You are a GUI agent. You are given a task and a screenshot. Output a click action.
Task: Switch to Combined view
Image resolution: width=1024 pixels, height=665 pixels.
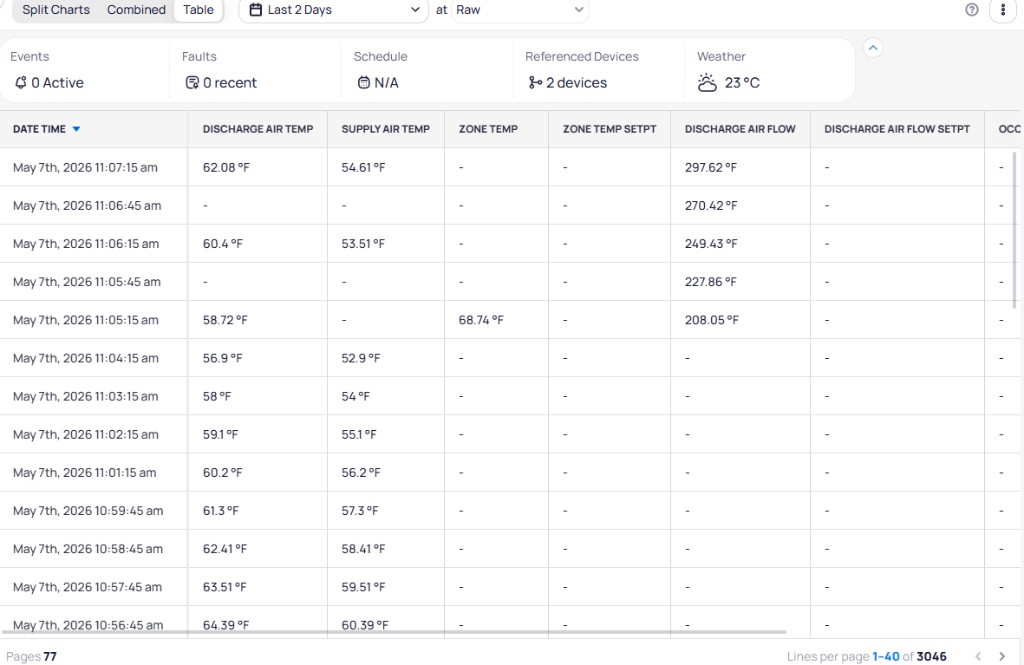136,10
